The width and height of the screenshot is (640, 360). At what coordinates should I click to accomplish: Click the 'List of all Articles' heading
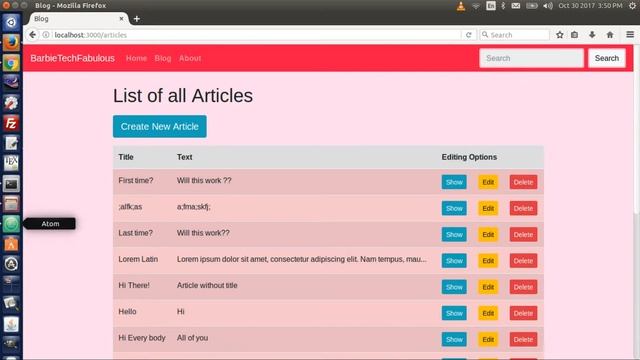pyautogui.click(x=183, y=96)
